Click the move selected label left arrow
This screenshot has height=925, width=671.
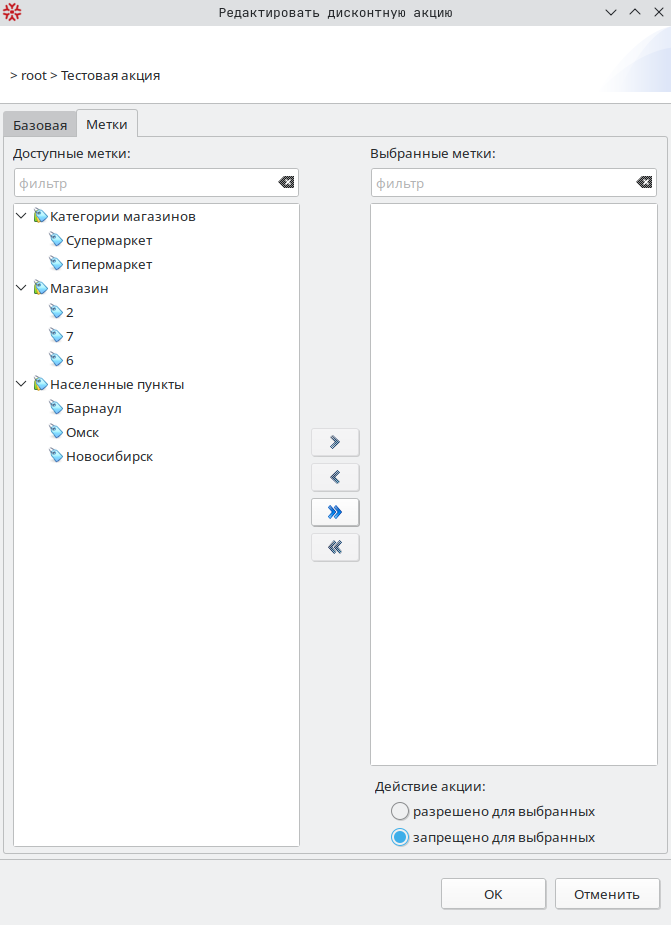(335, 477)
